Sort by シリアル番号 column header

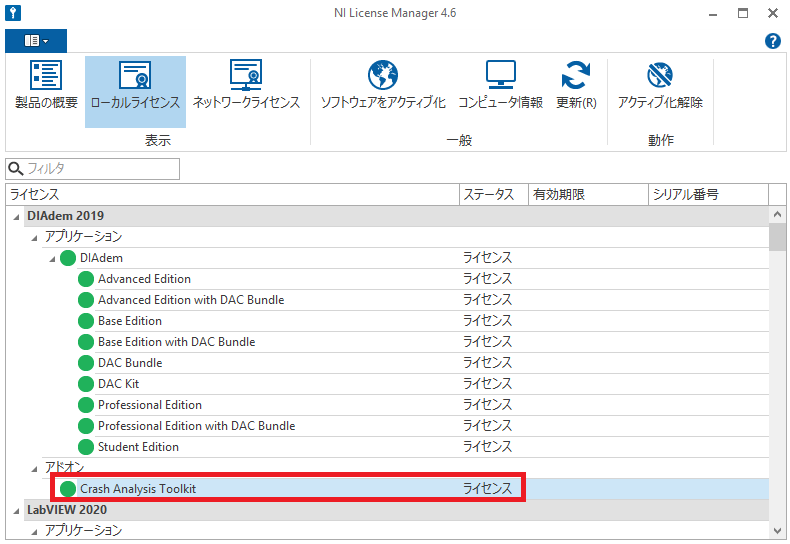coord(708,194)
